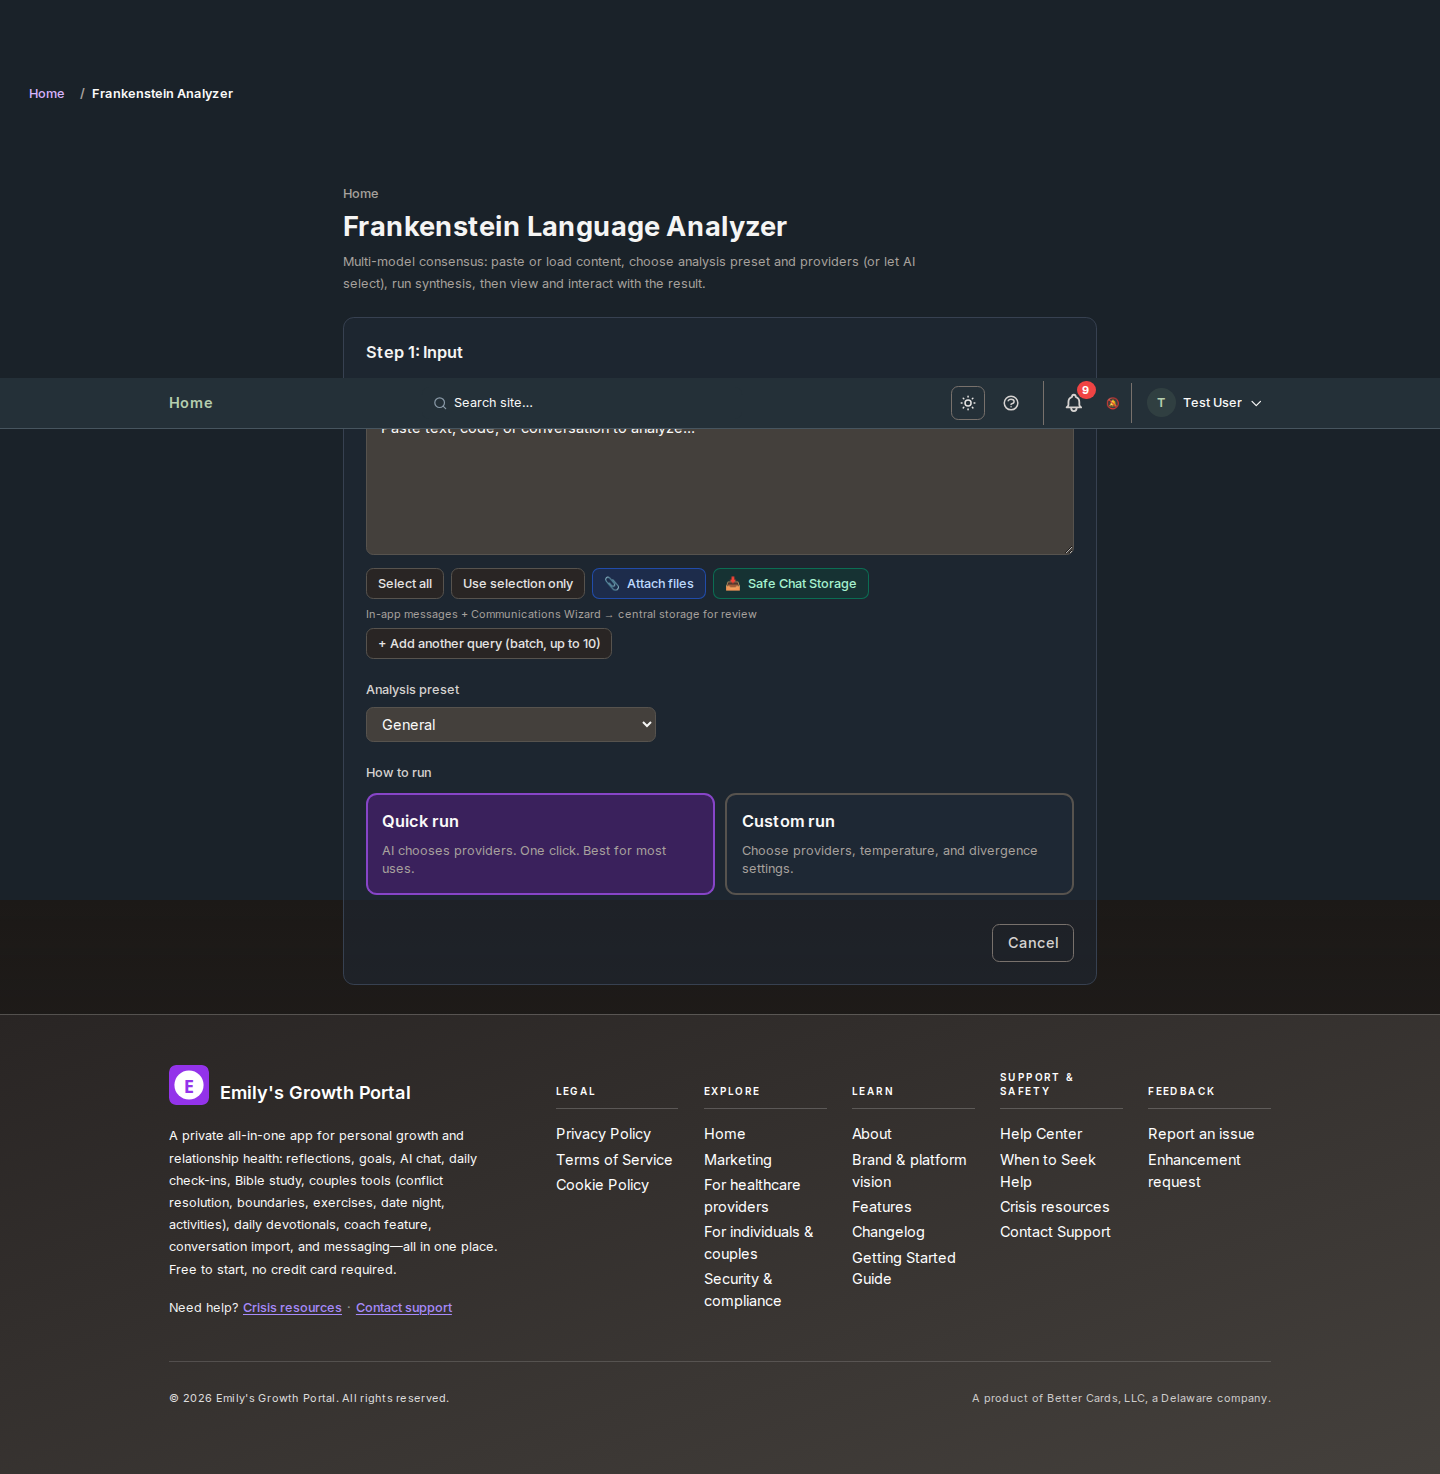
Task: Click the Safe Chat Storage cake icon
Action: pos(732,584)
